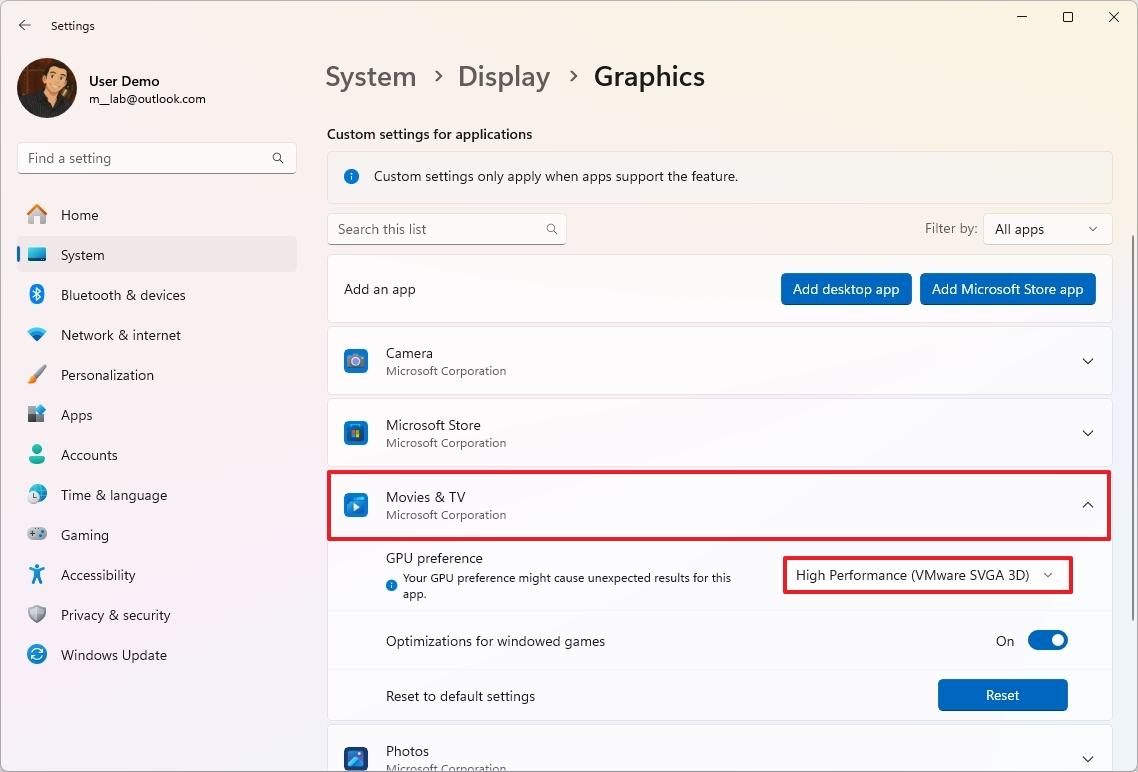This screenshot has height=772, width=1138.
Task: Click the Personalization paintbrush icon
Action: coord(37,374)
